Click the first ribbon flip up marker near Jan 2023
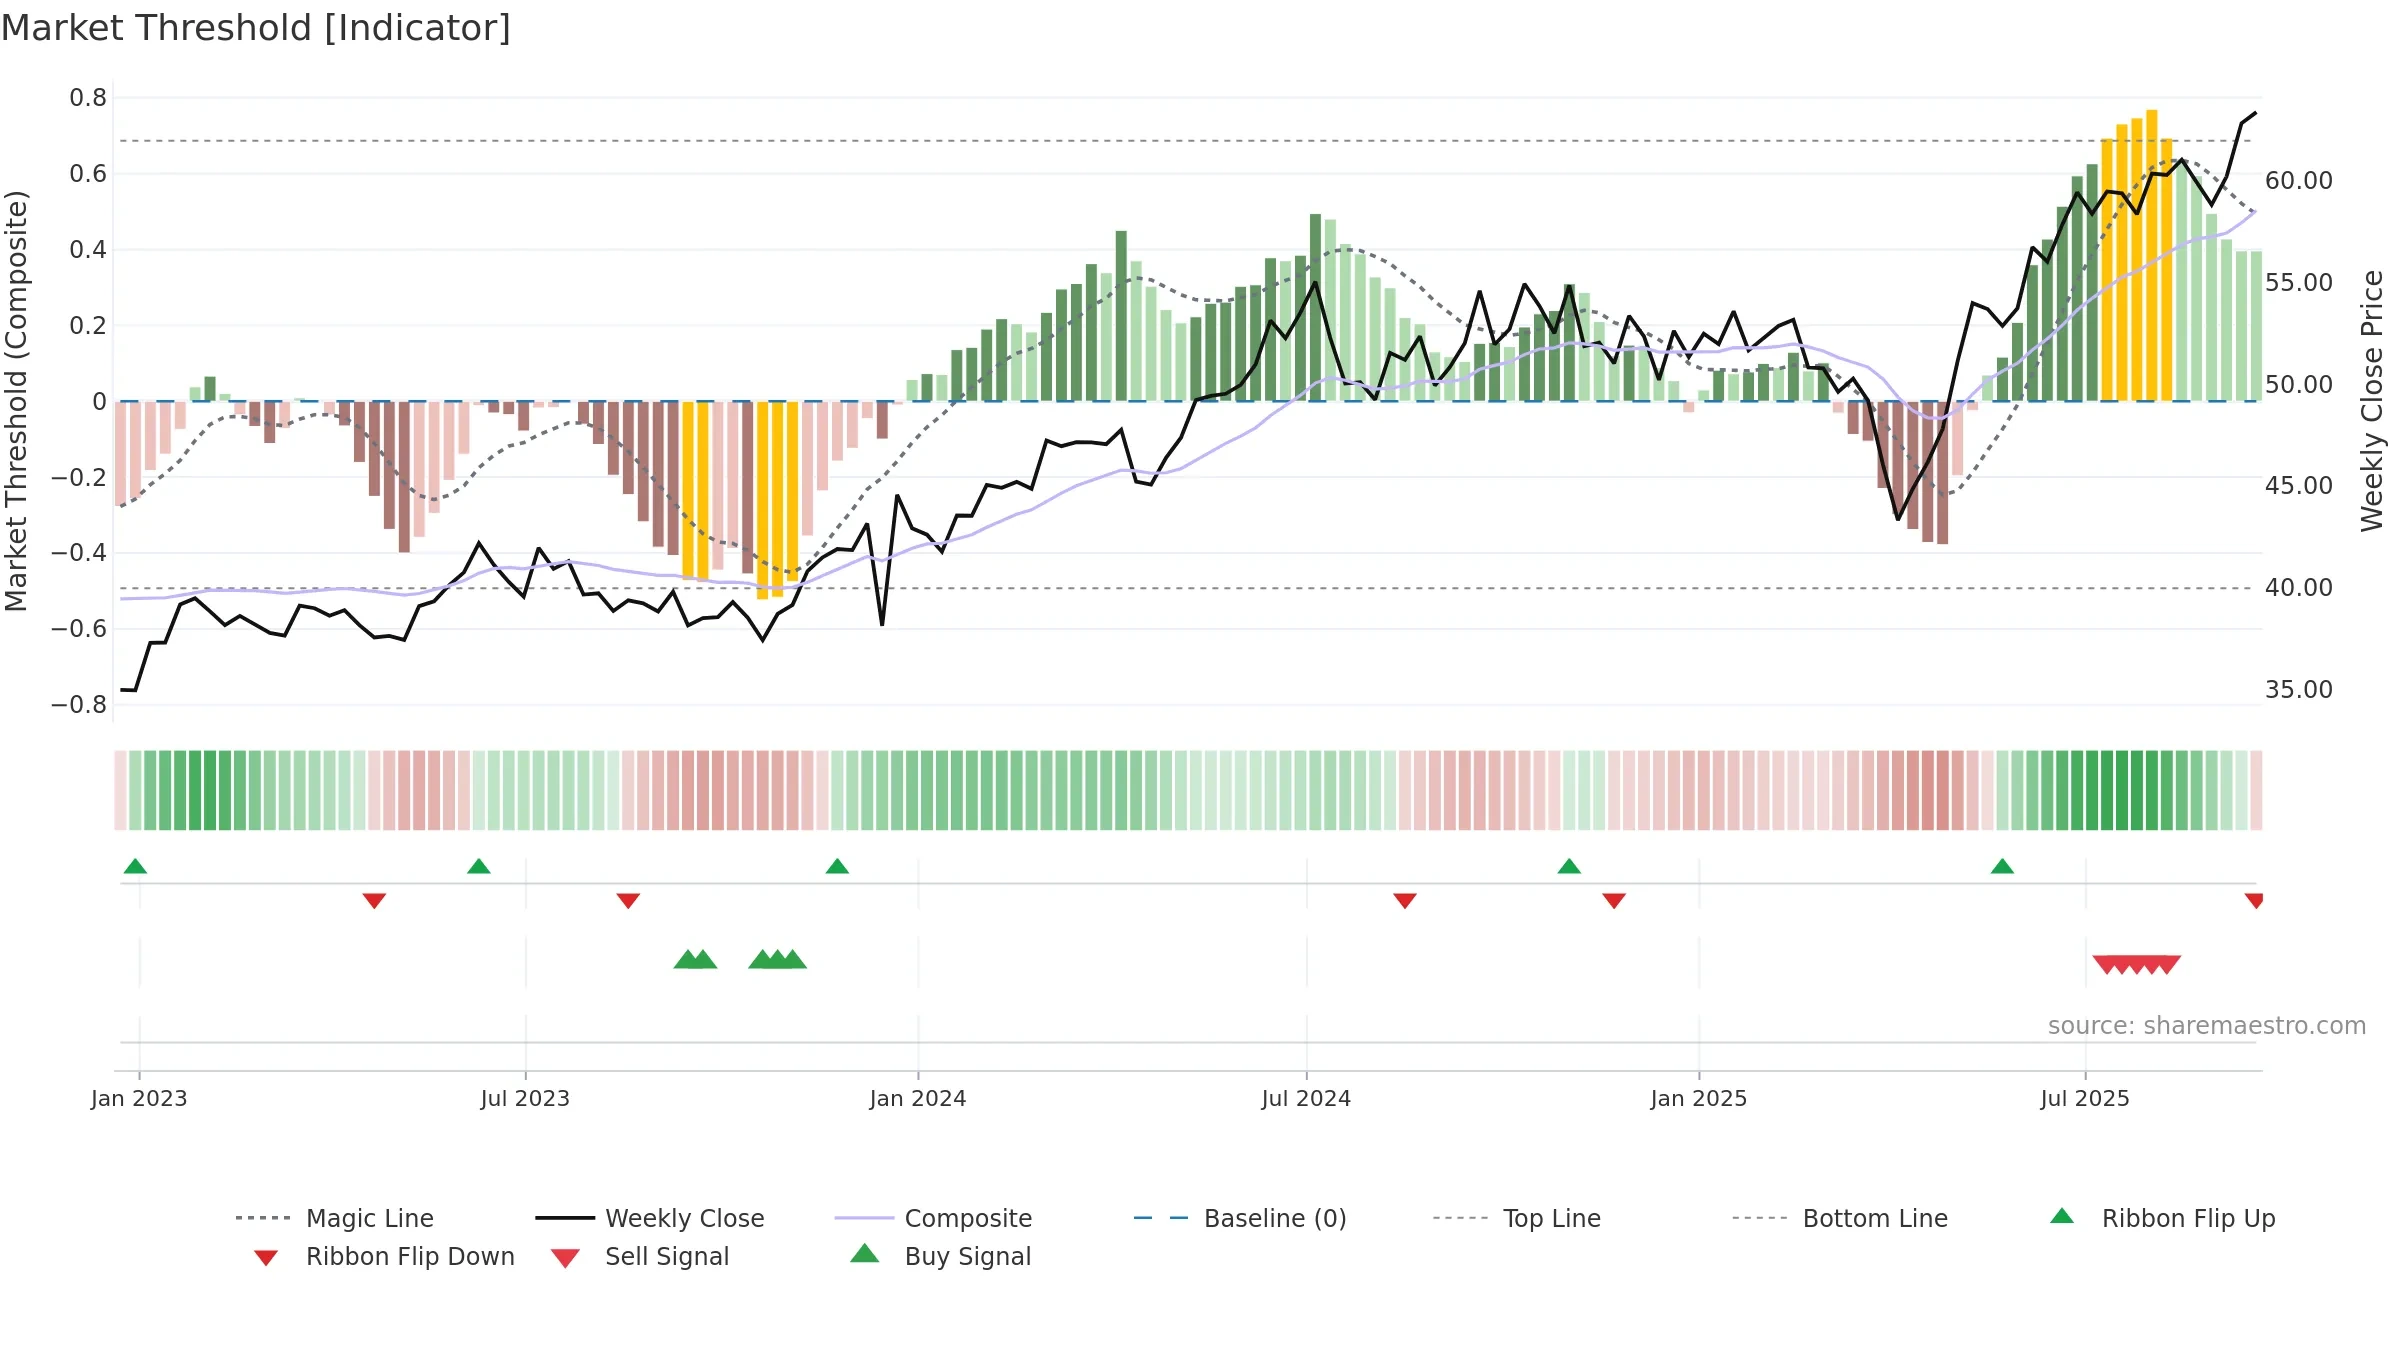 136,866
